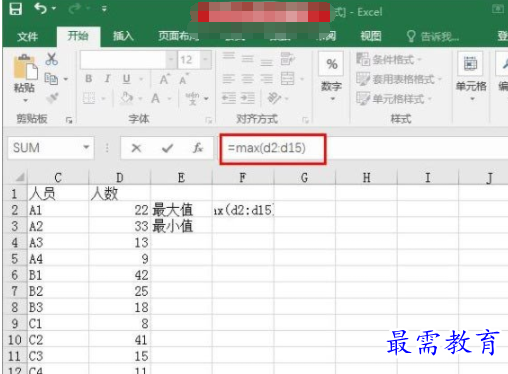Image resolution: width=508 pixels, height=374 pixels.
Task: Click the Insert Function fx icon
Action: pyautogui.click(x=198, y=148)
